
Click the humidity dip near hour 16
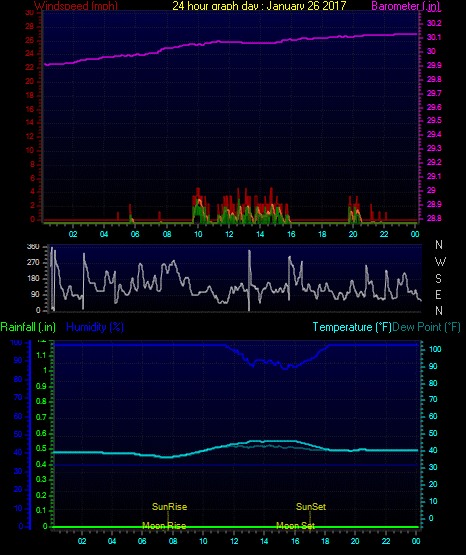pyautogui.click(x=285, y=367)
